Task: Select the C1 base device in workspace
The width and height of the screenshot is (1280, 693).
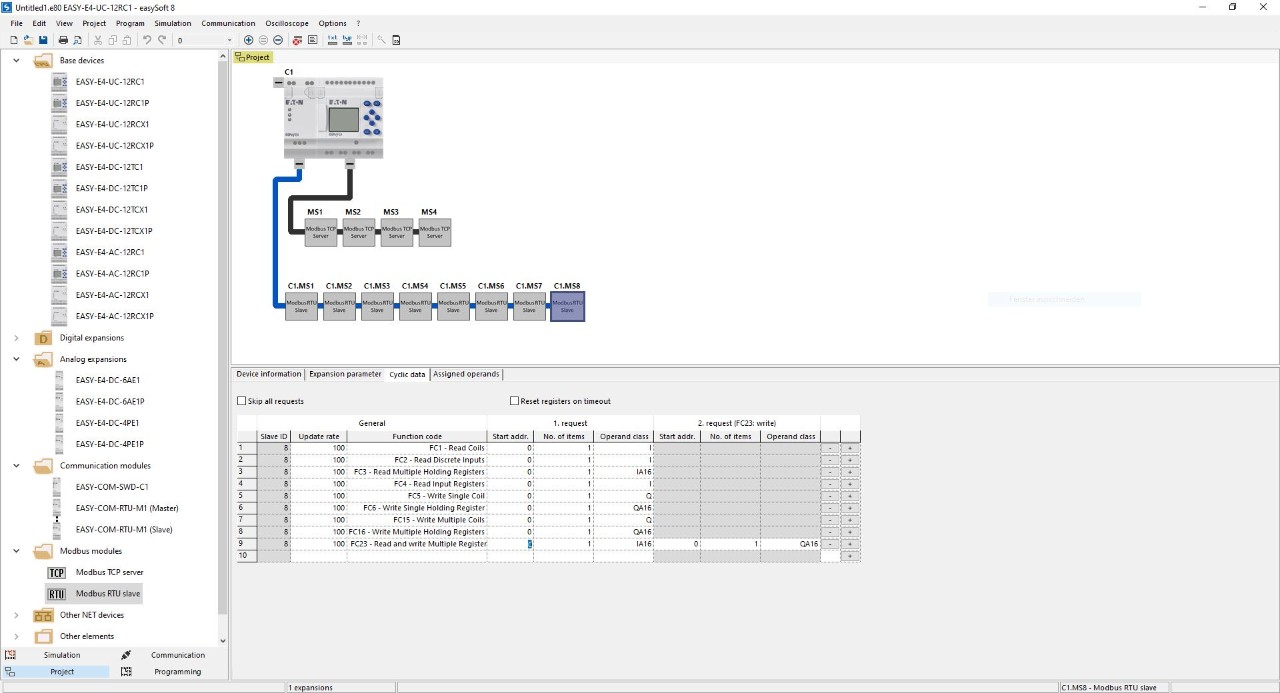Action: (333, 118)
